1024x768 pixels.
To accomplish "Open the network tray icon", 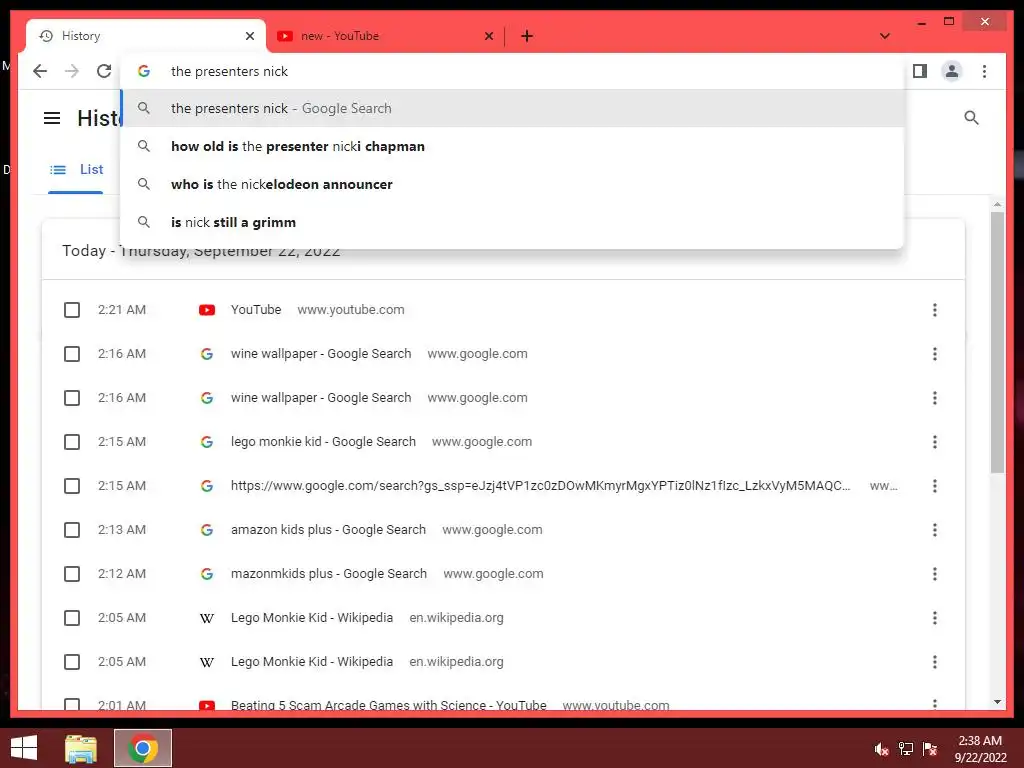I will (906, 749).
